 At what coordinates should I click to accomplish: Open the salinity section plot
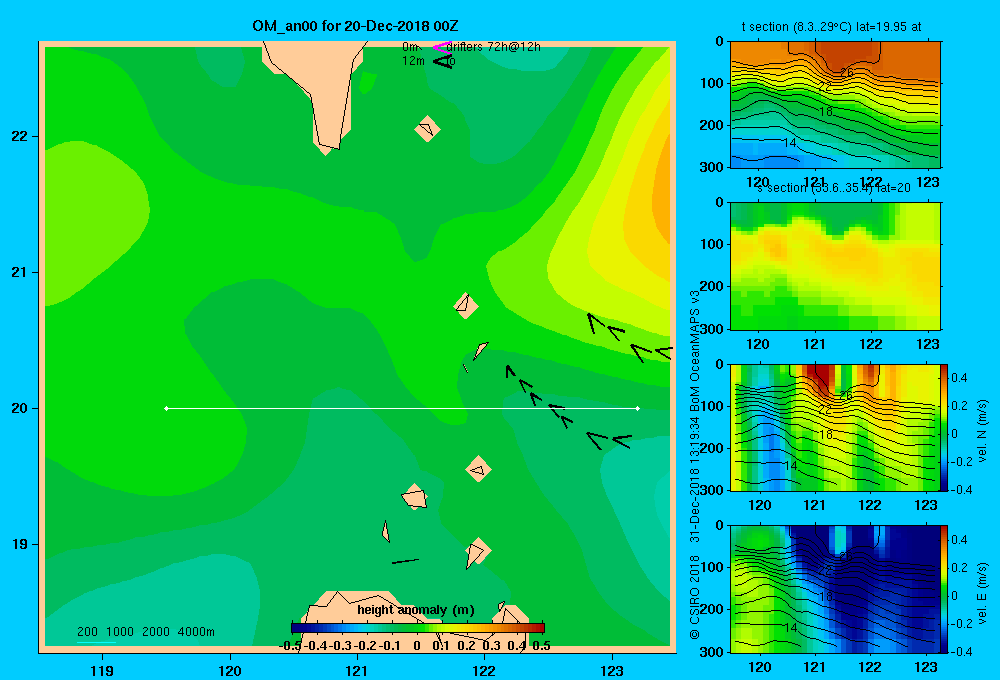coord(835,266)
